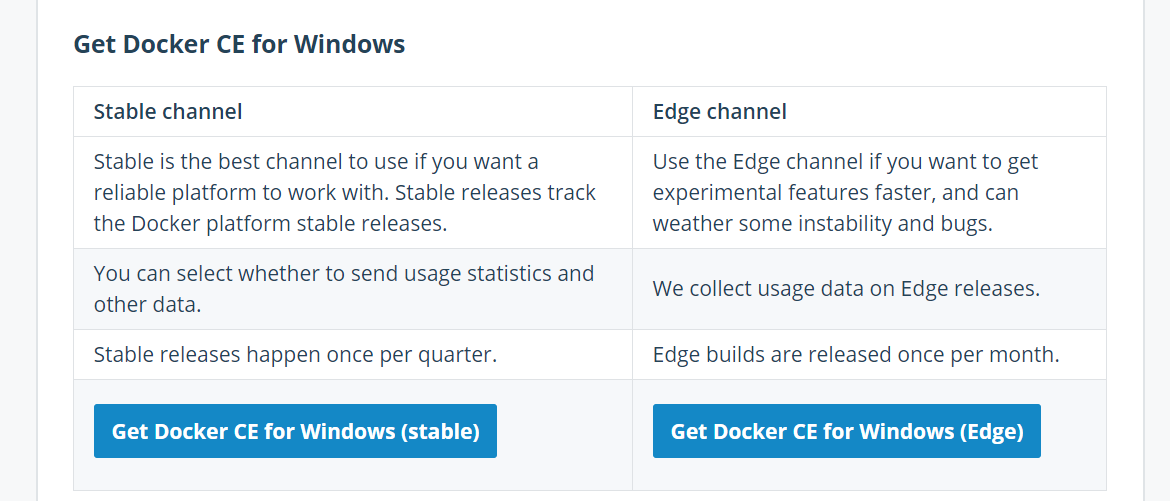Viewport: 1170px width, 501px height.
Task: Click the "Get Docker CE for Windows" section heading
Action: click(x=239, y=45)
